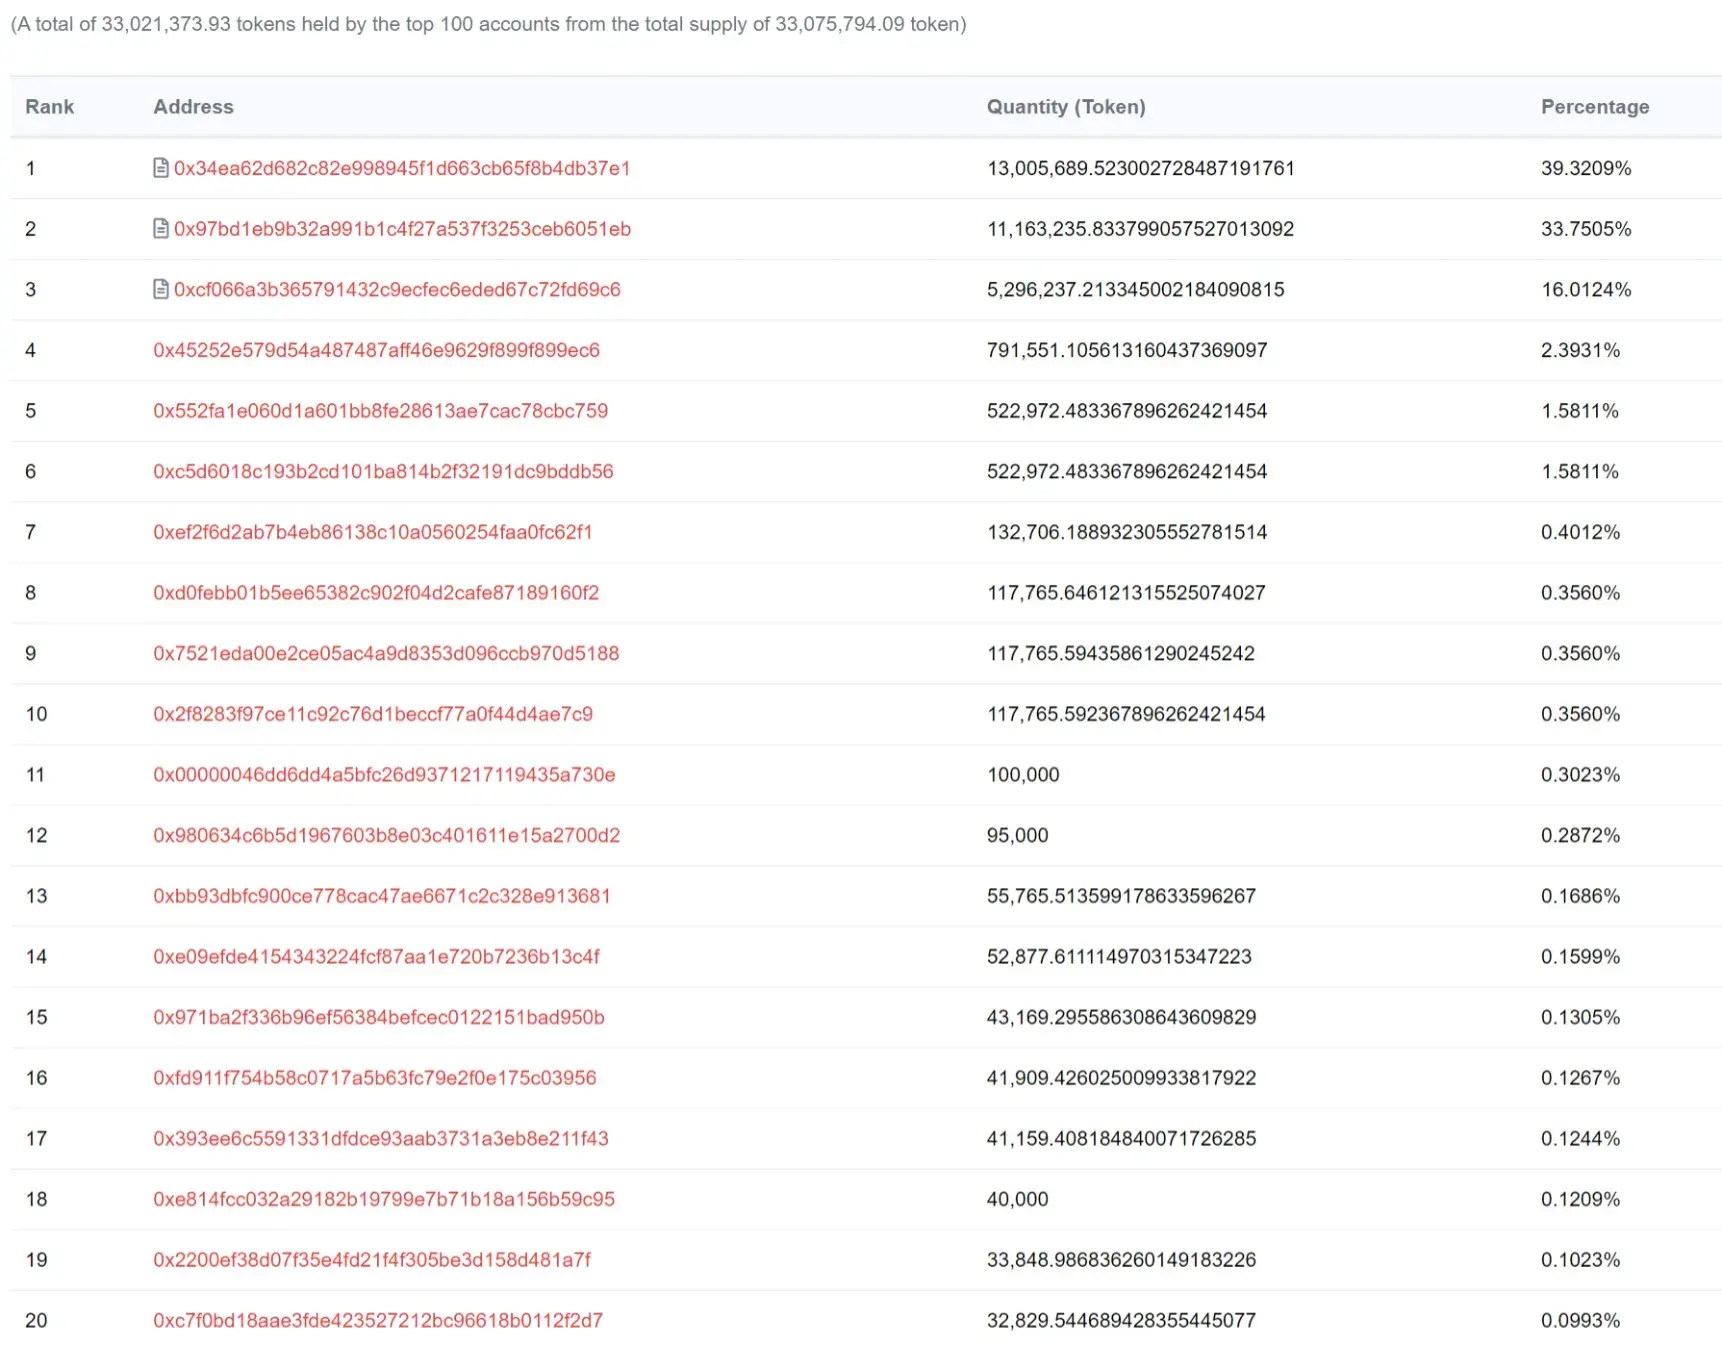Open address 0x34ea62d682c82e998945f1d663cb65f8b4db37e1
The image size is (1722, 1348).
402,168
